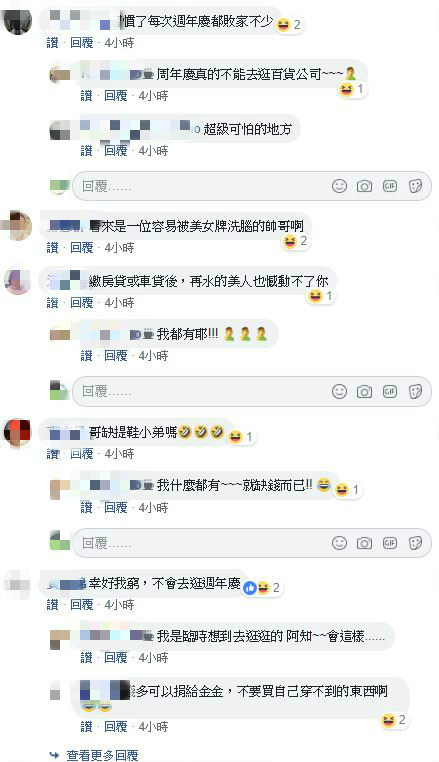Open emoji picker in first reply box
439x762 pixels.
pyautogui.click(x=339, y=186)
